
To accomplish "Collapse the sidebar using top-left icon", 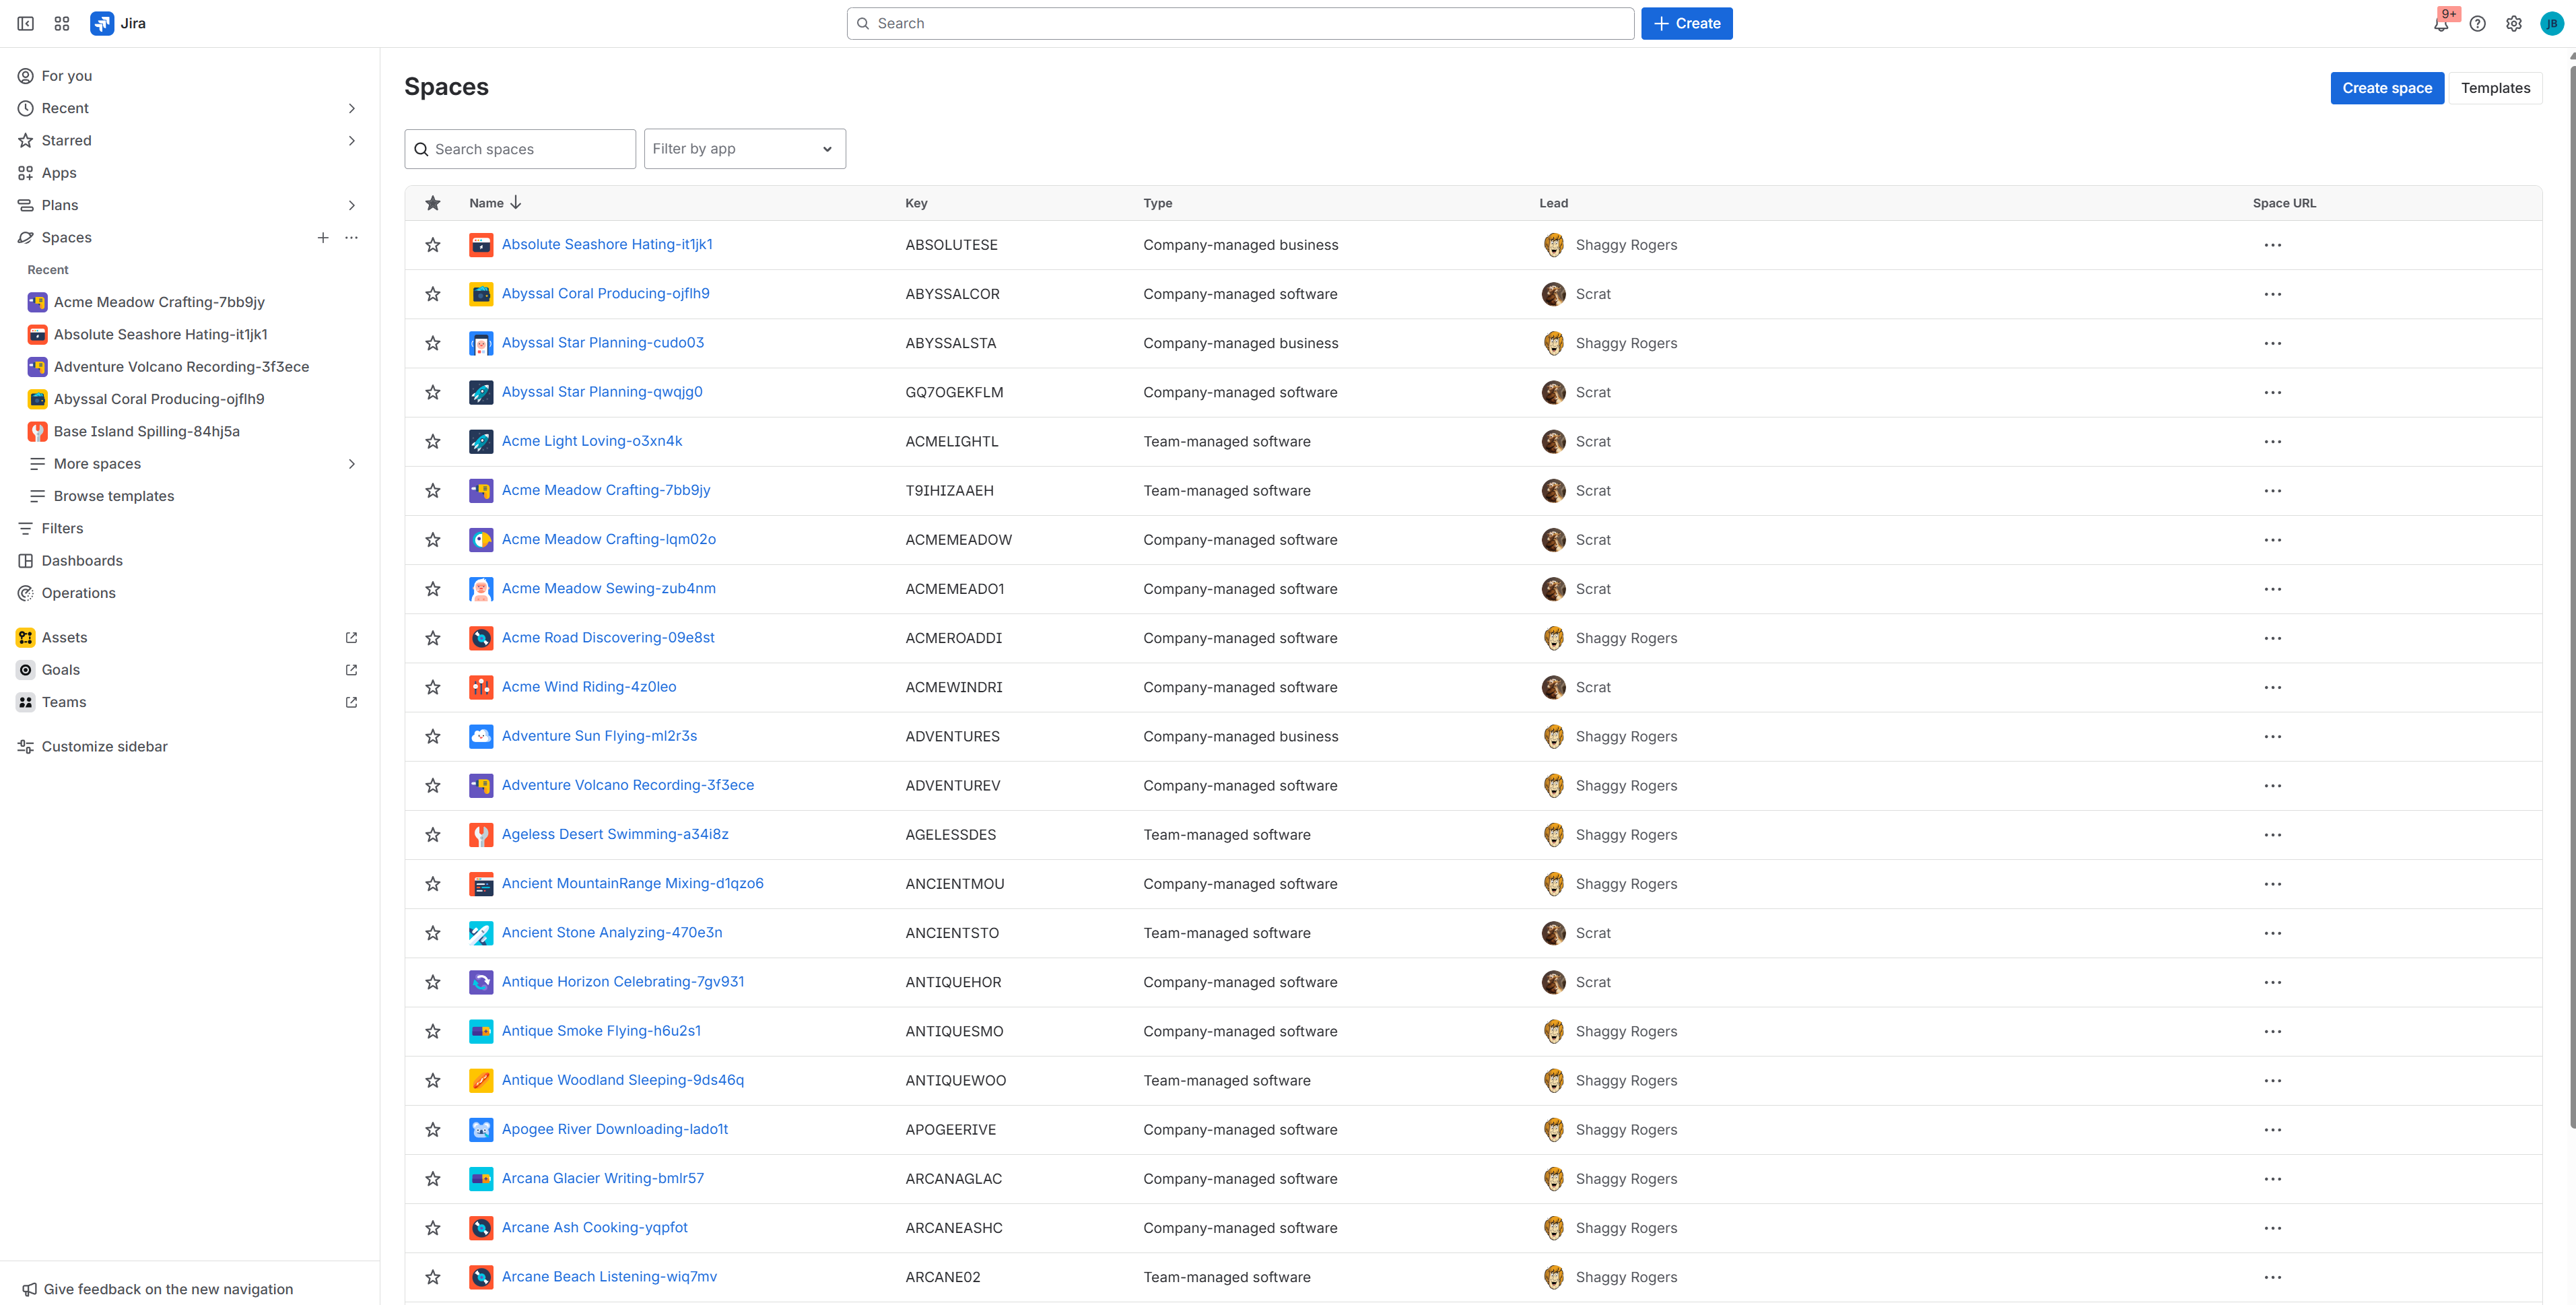I will (26, 24).
